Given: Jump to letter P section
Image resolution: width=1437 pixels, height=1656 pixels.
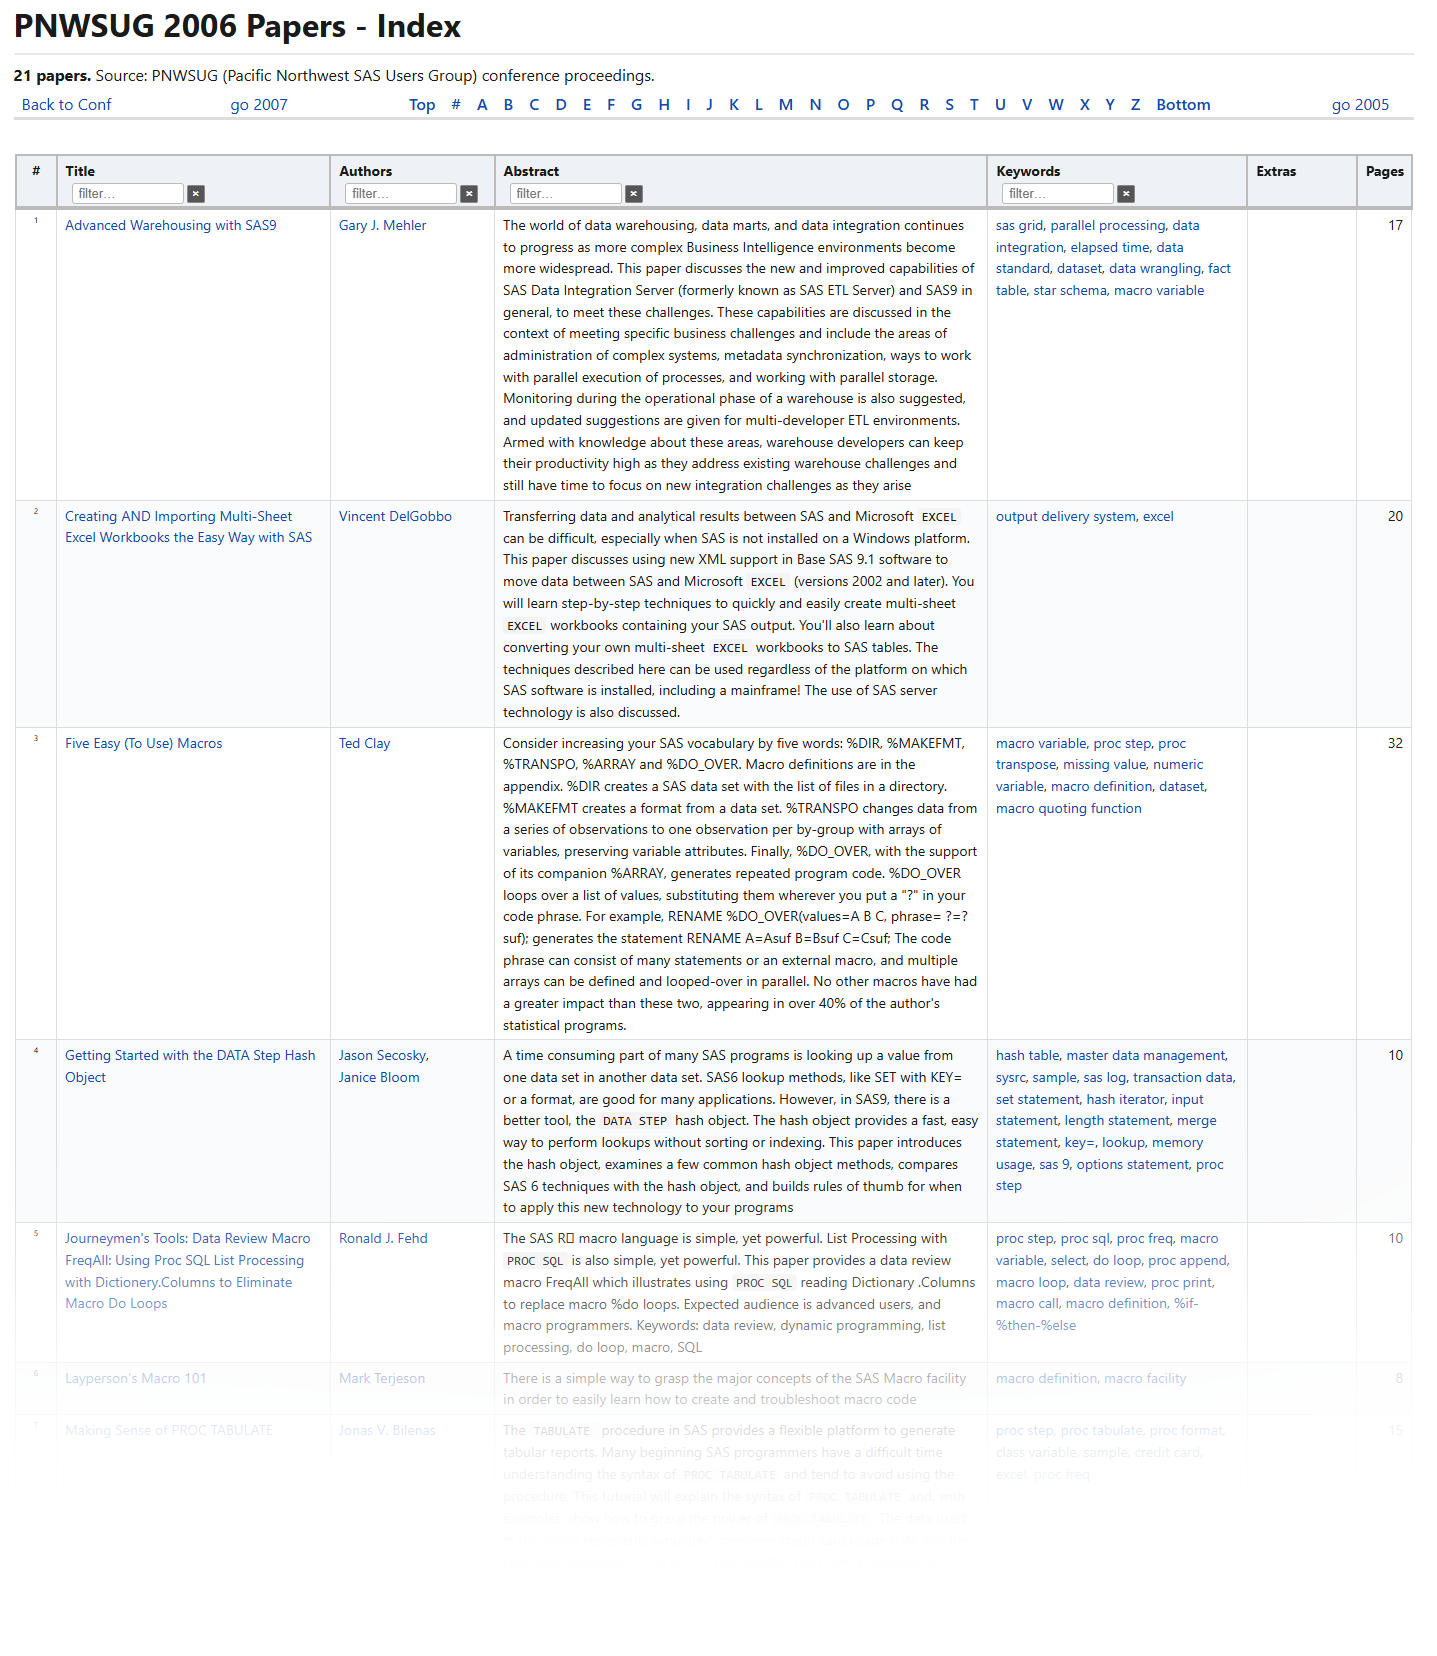Looking at the screenshot, I should (870, 105).
